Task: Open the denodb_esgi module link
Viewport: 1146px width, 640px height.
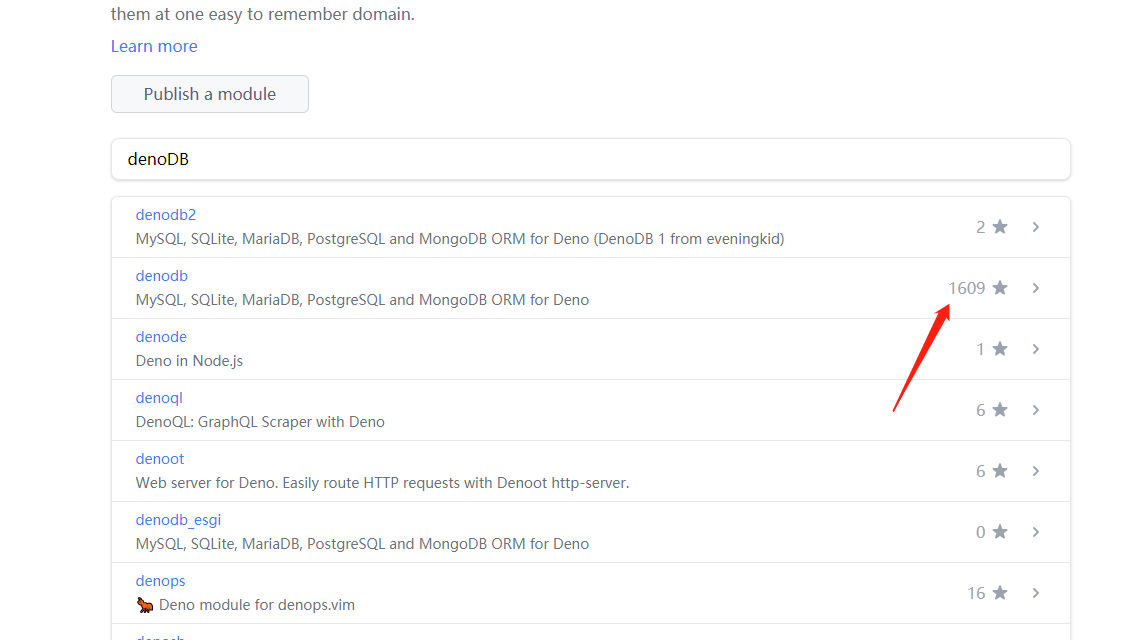Action: click(x=178, y=520)
